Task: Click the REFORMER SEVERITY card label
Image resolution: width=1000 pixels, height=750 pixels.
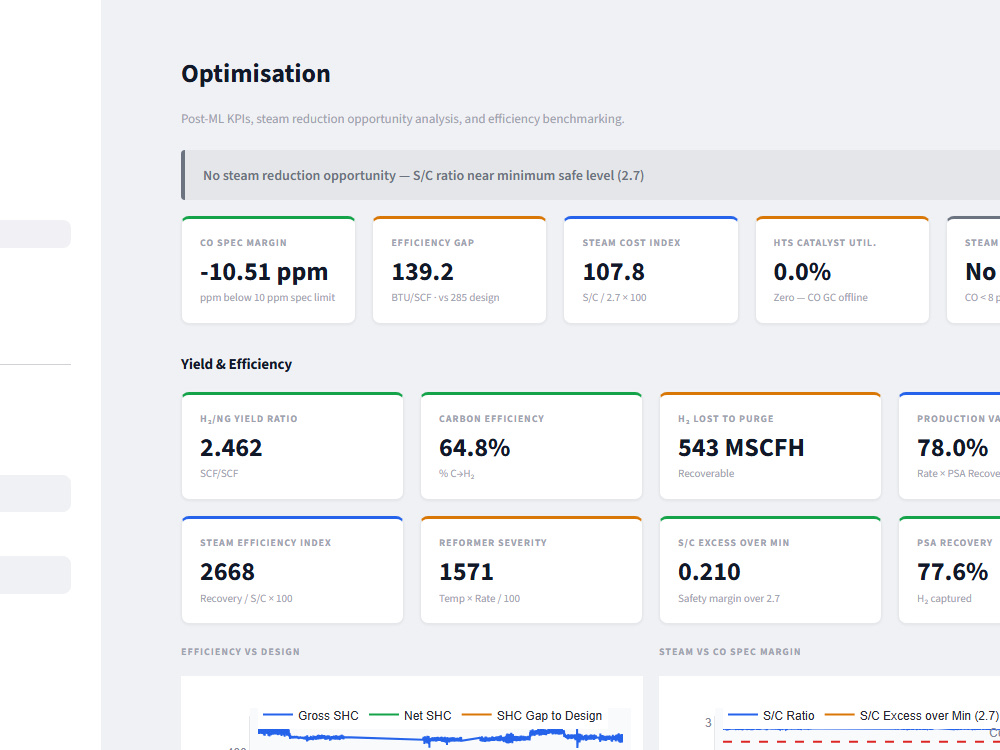Action: coord(493,543)
